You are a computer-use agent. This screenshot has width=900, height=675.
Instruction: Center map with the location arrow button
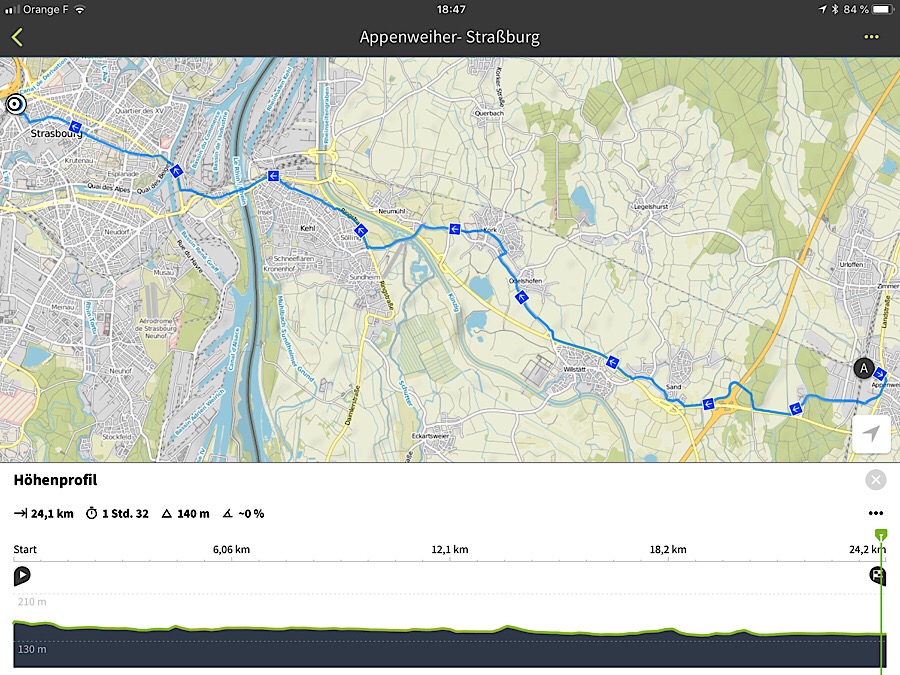(x=872, y=435)
